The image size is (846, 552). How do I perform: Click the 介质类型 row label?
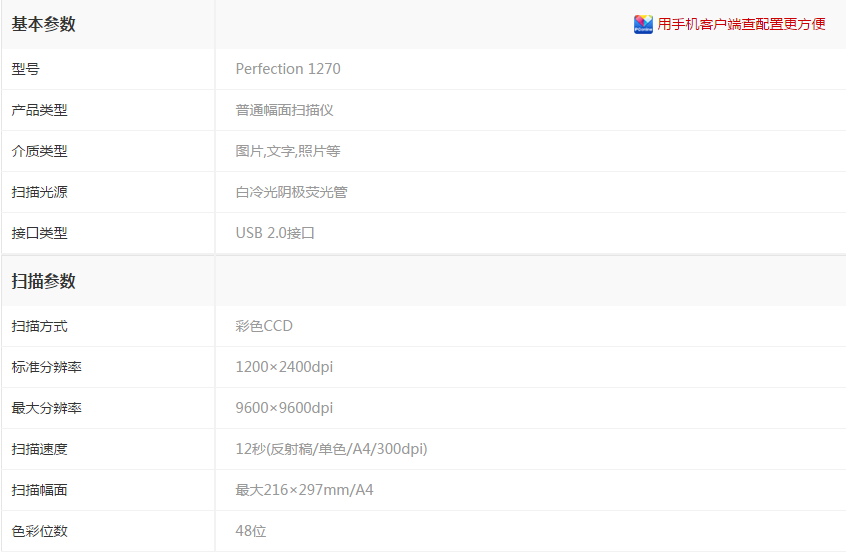tap(39, 151)
